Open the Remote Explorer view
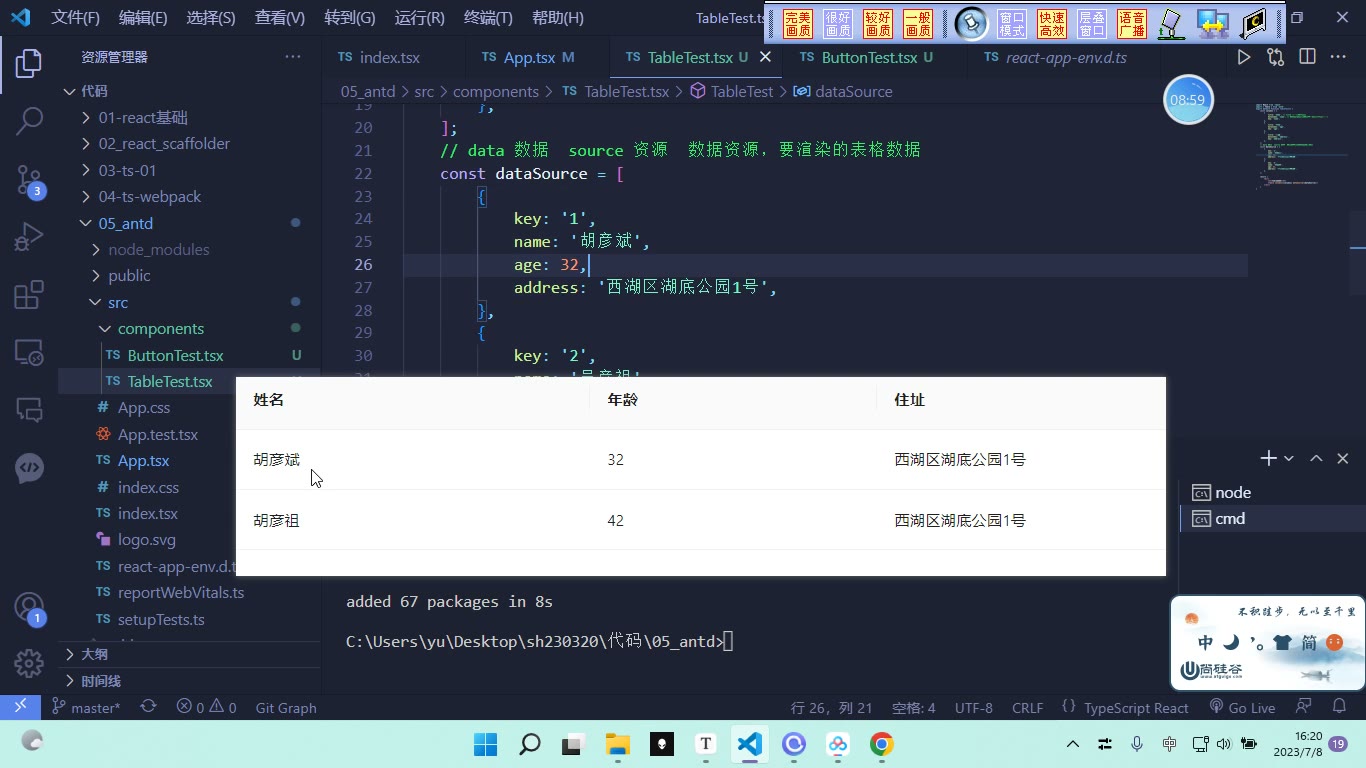This screenshot has height=768, width=1366. pos(29,352)
